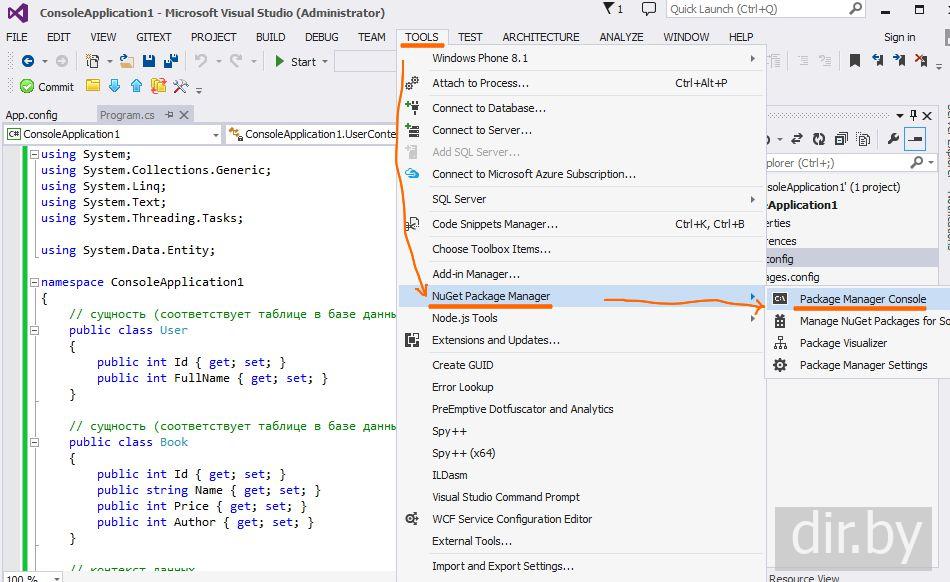This screenshot has height=582, width=950.
Task: Click the Git pull down-arrow icon
Action: click(113, 86)
